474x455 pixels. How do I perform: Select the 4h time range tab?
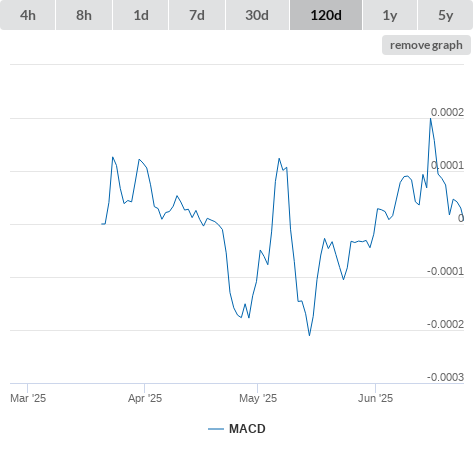coord(28,15)
